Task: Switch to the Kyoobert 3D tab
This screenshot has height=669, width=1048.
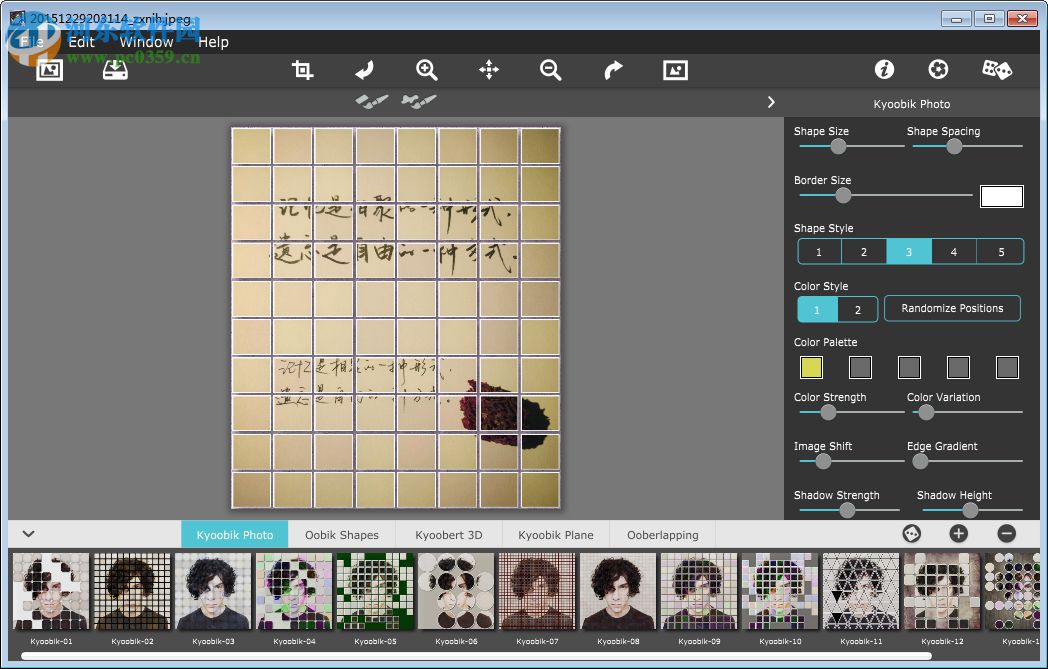Action: point(448,534)
